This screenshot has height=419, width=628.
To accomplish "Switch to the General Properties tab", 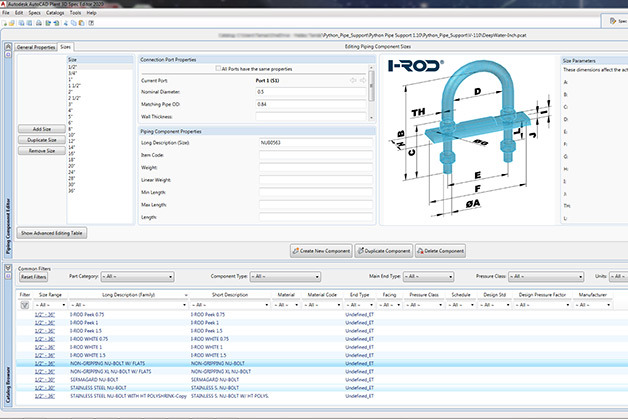I will (x=36, y=47).
